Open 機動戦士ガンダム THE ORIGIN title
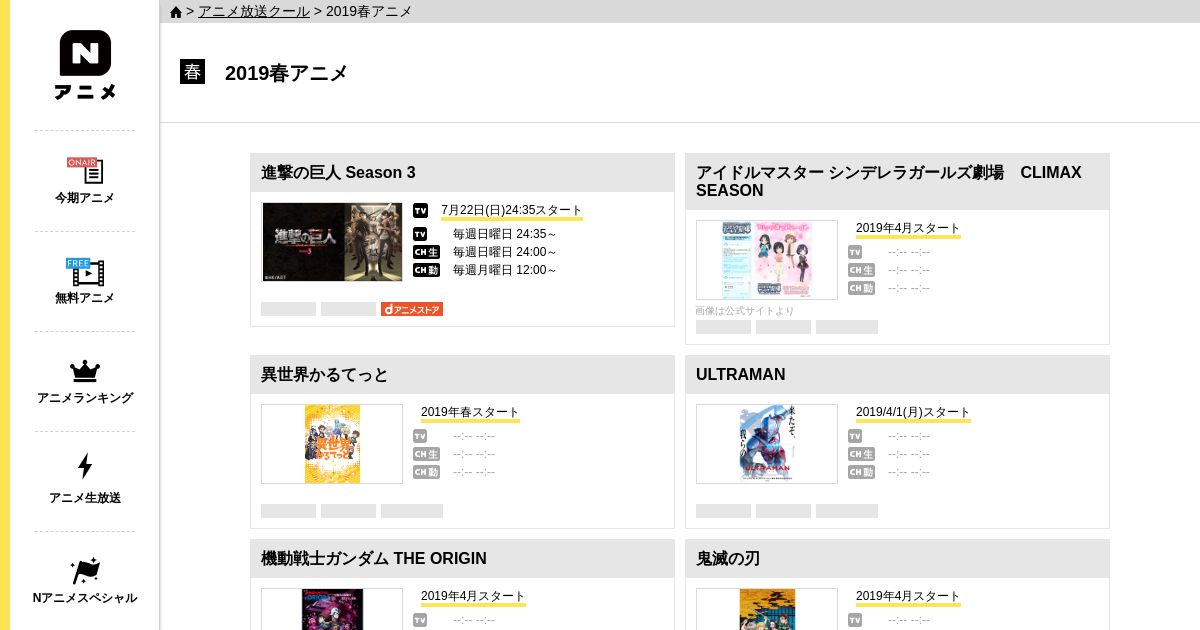1200x630 pixels. tap(374, 559)
